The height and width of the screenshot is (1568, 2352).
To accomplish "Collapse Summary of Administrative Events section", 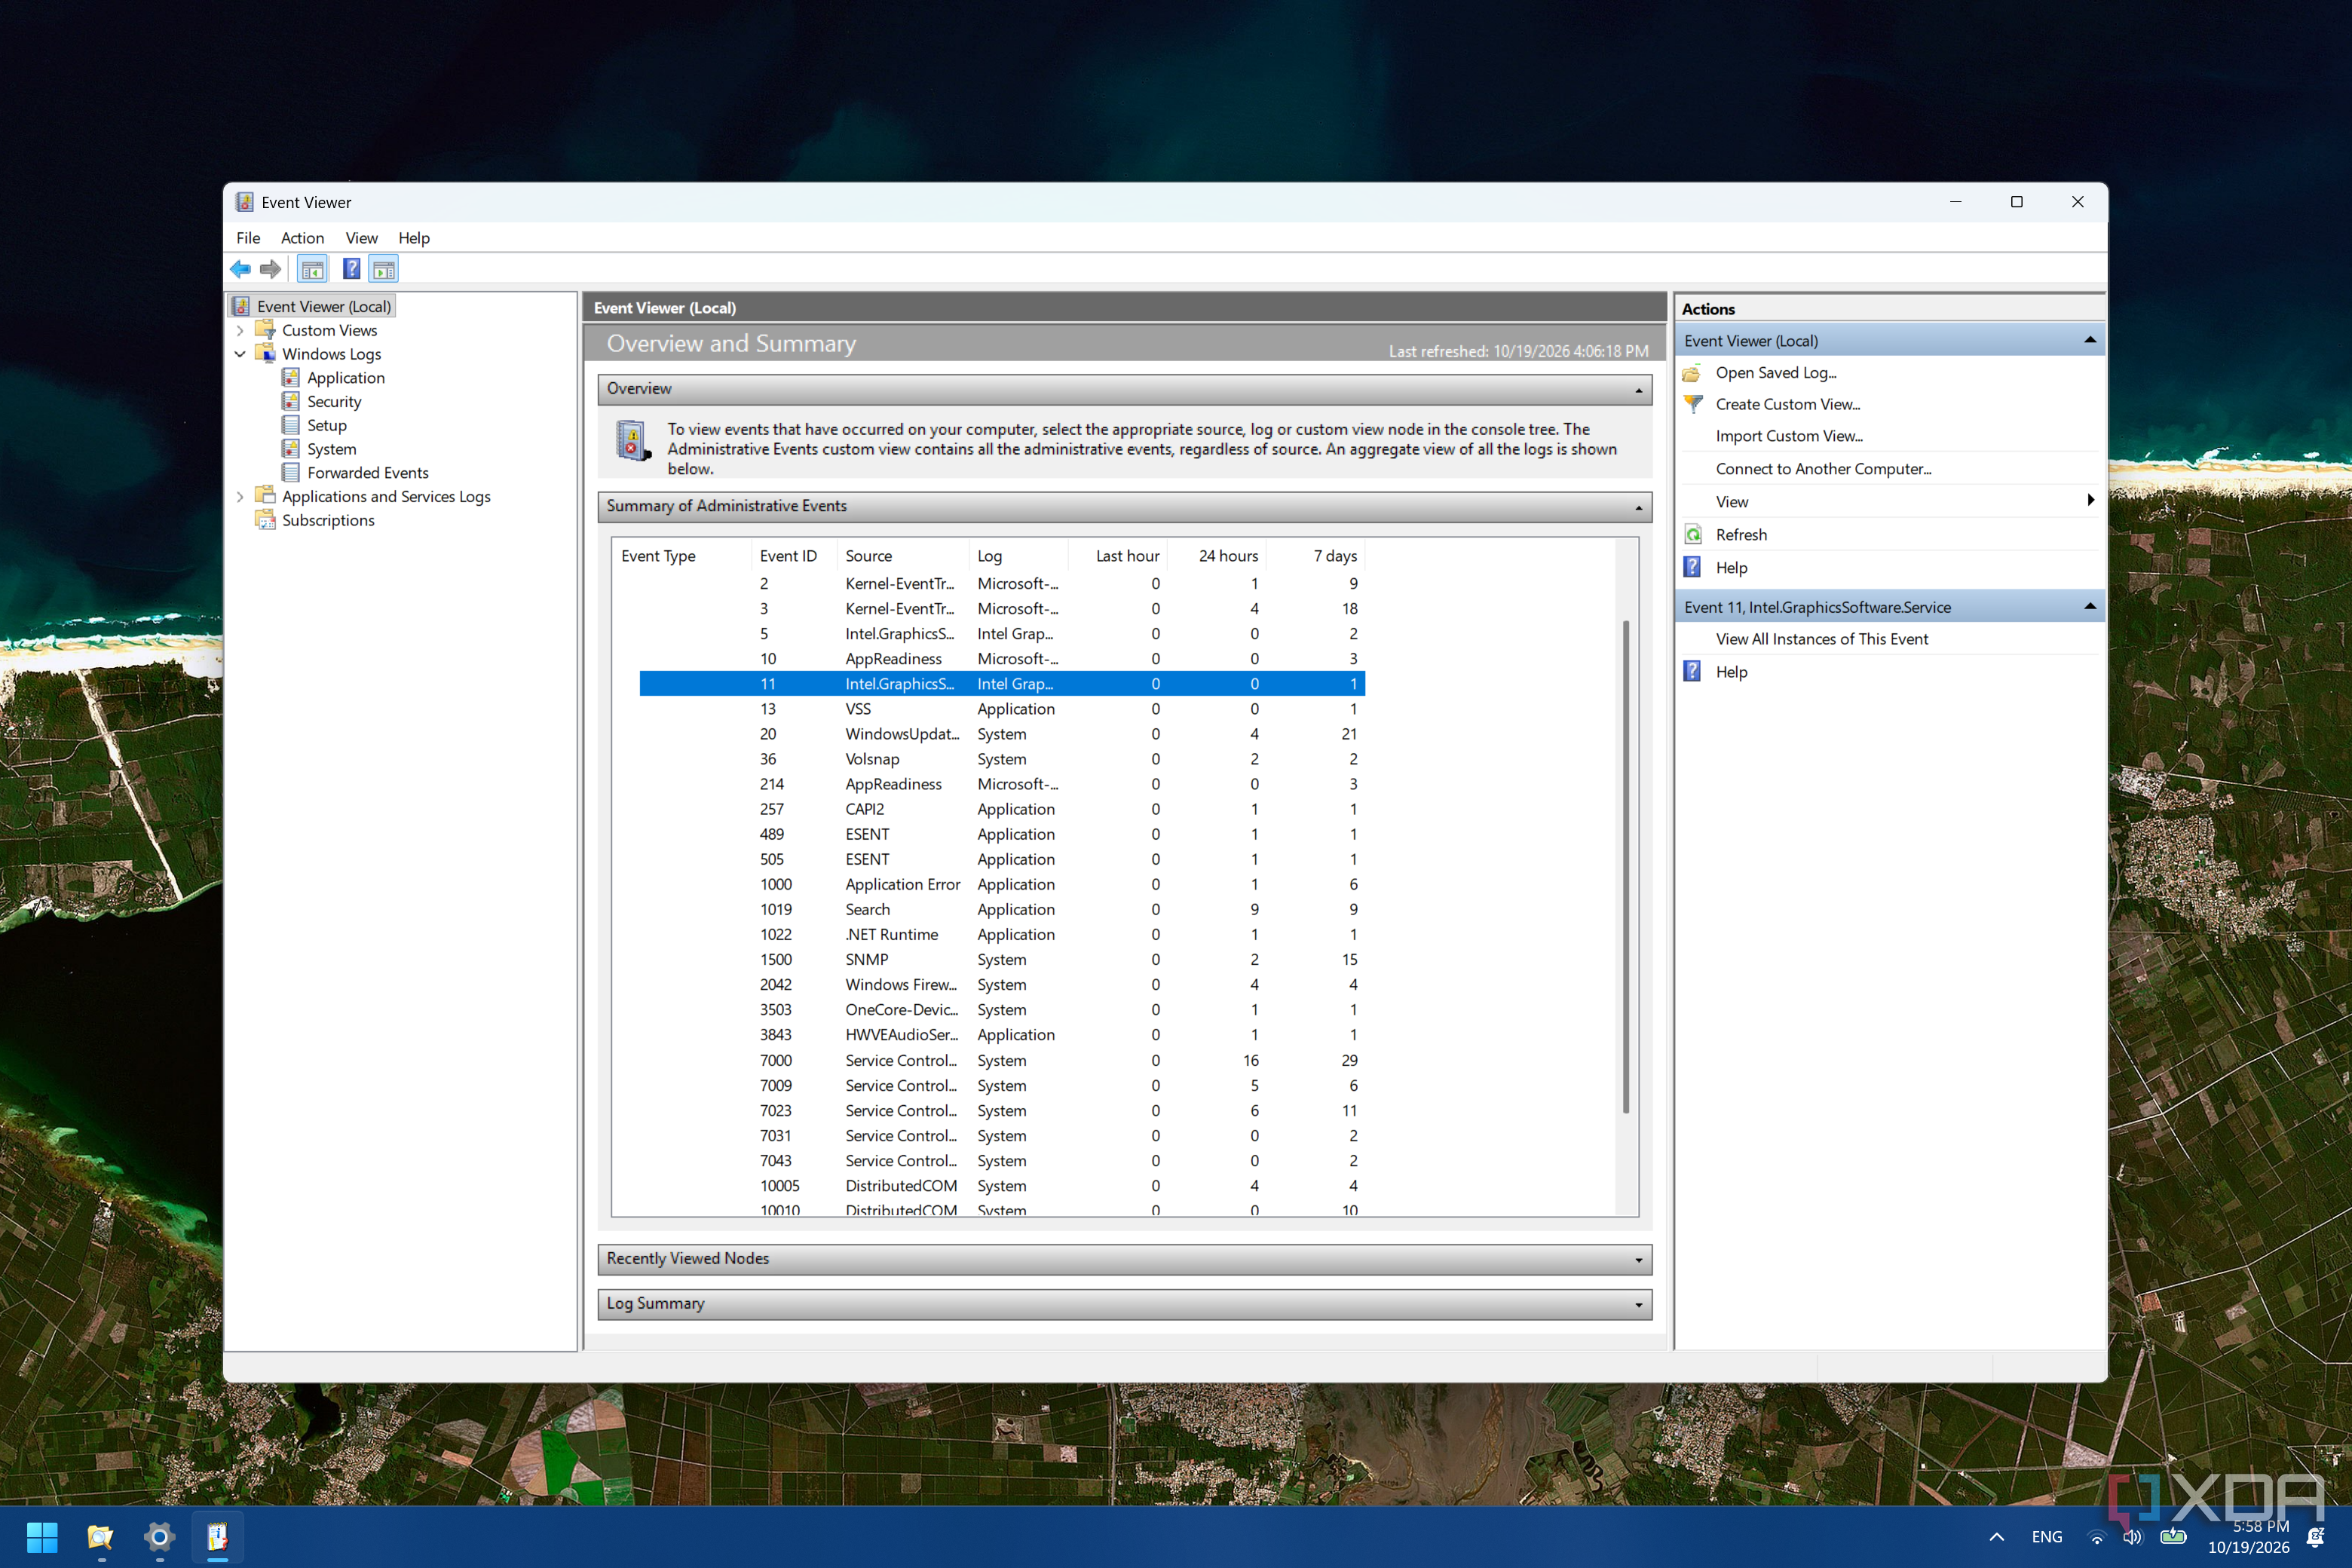I will [x=1638, y=508].
